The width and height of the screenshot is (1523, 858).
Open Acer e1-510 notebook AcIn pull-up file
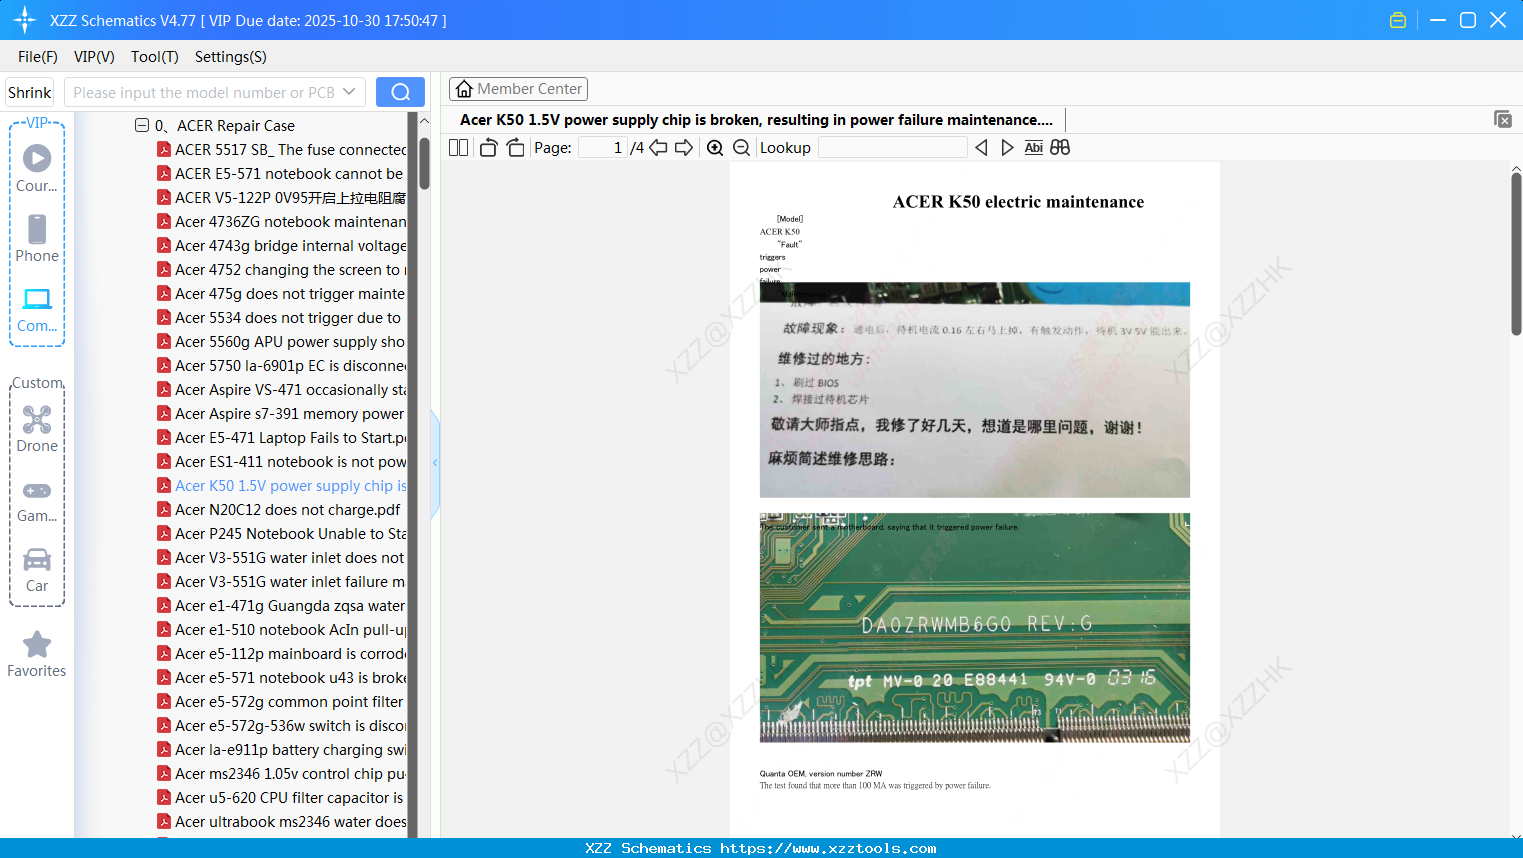click(290, 629)
